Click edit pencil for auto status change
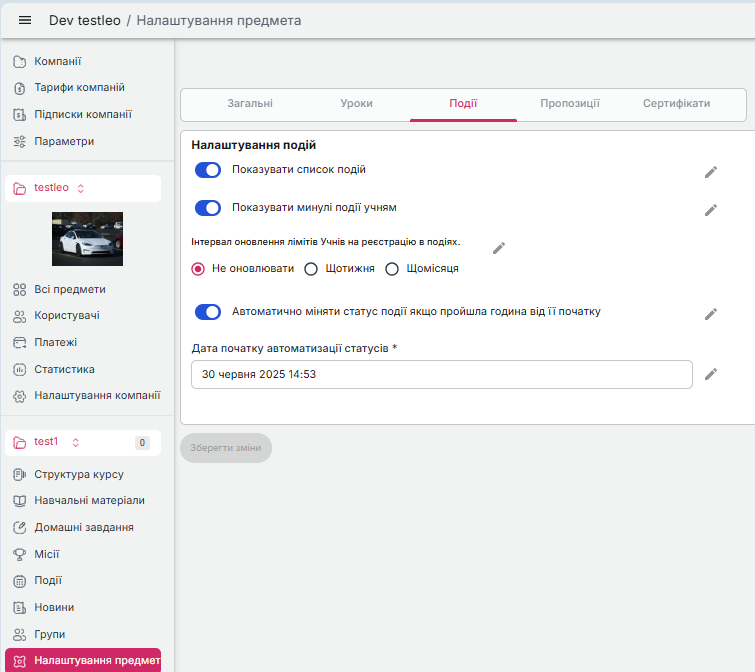 click(711, 314)
